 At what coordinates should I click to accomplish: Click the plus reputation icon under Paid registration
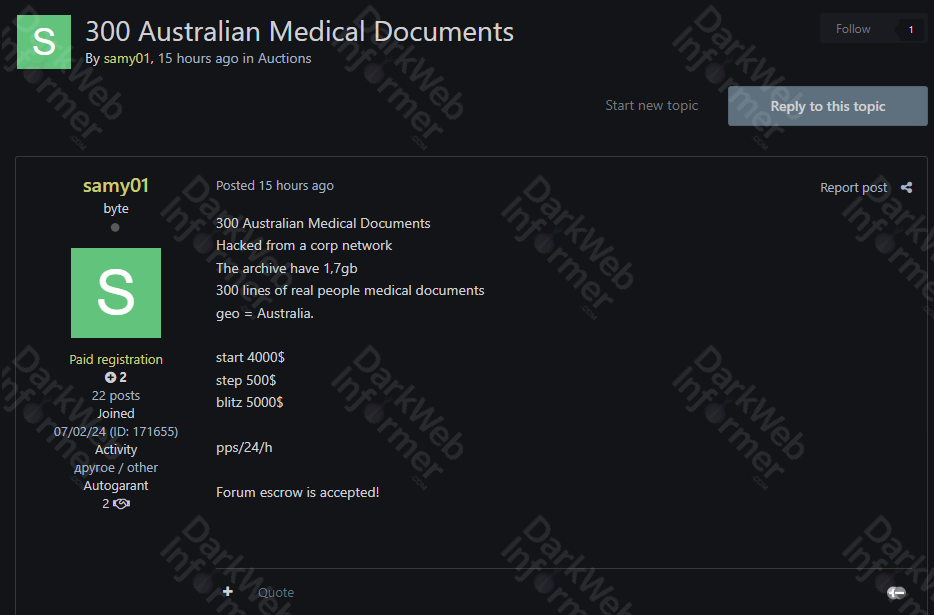click(110, 378)
